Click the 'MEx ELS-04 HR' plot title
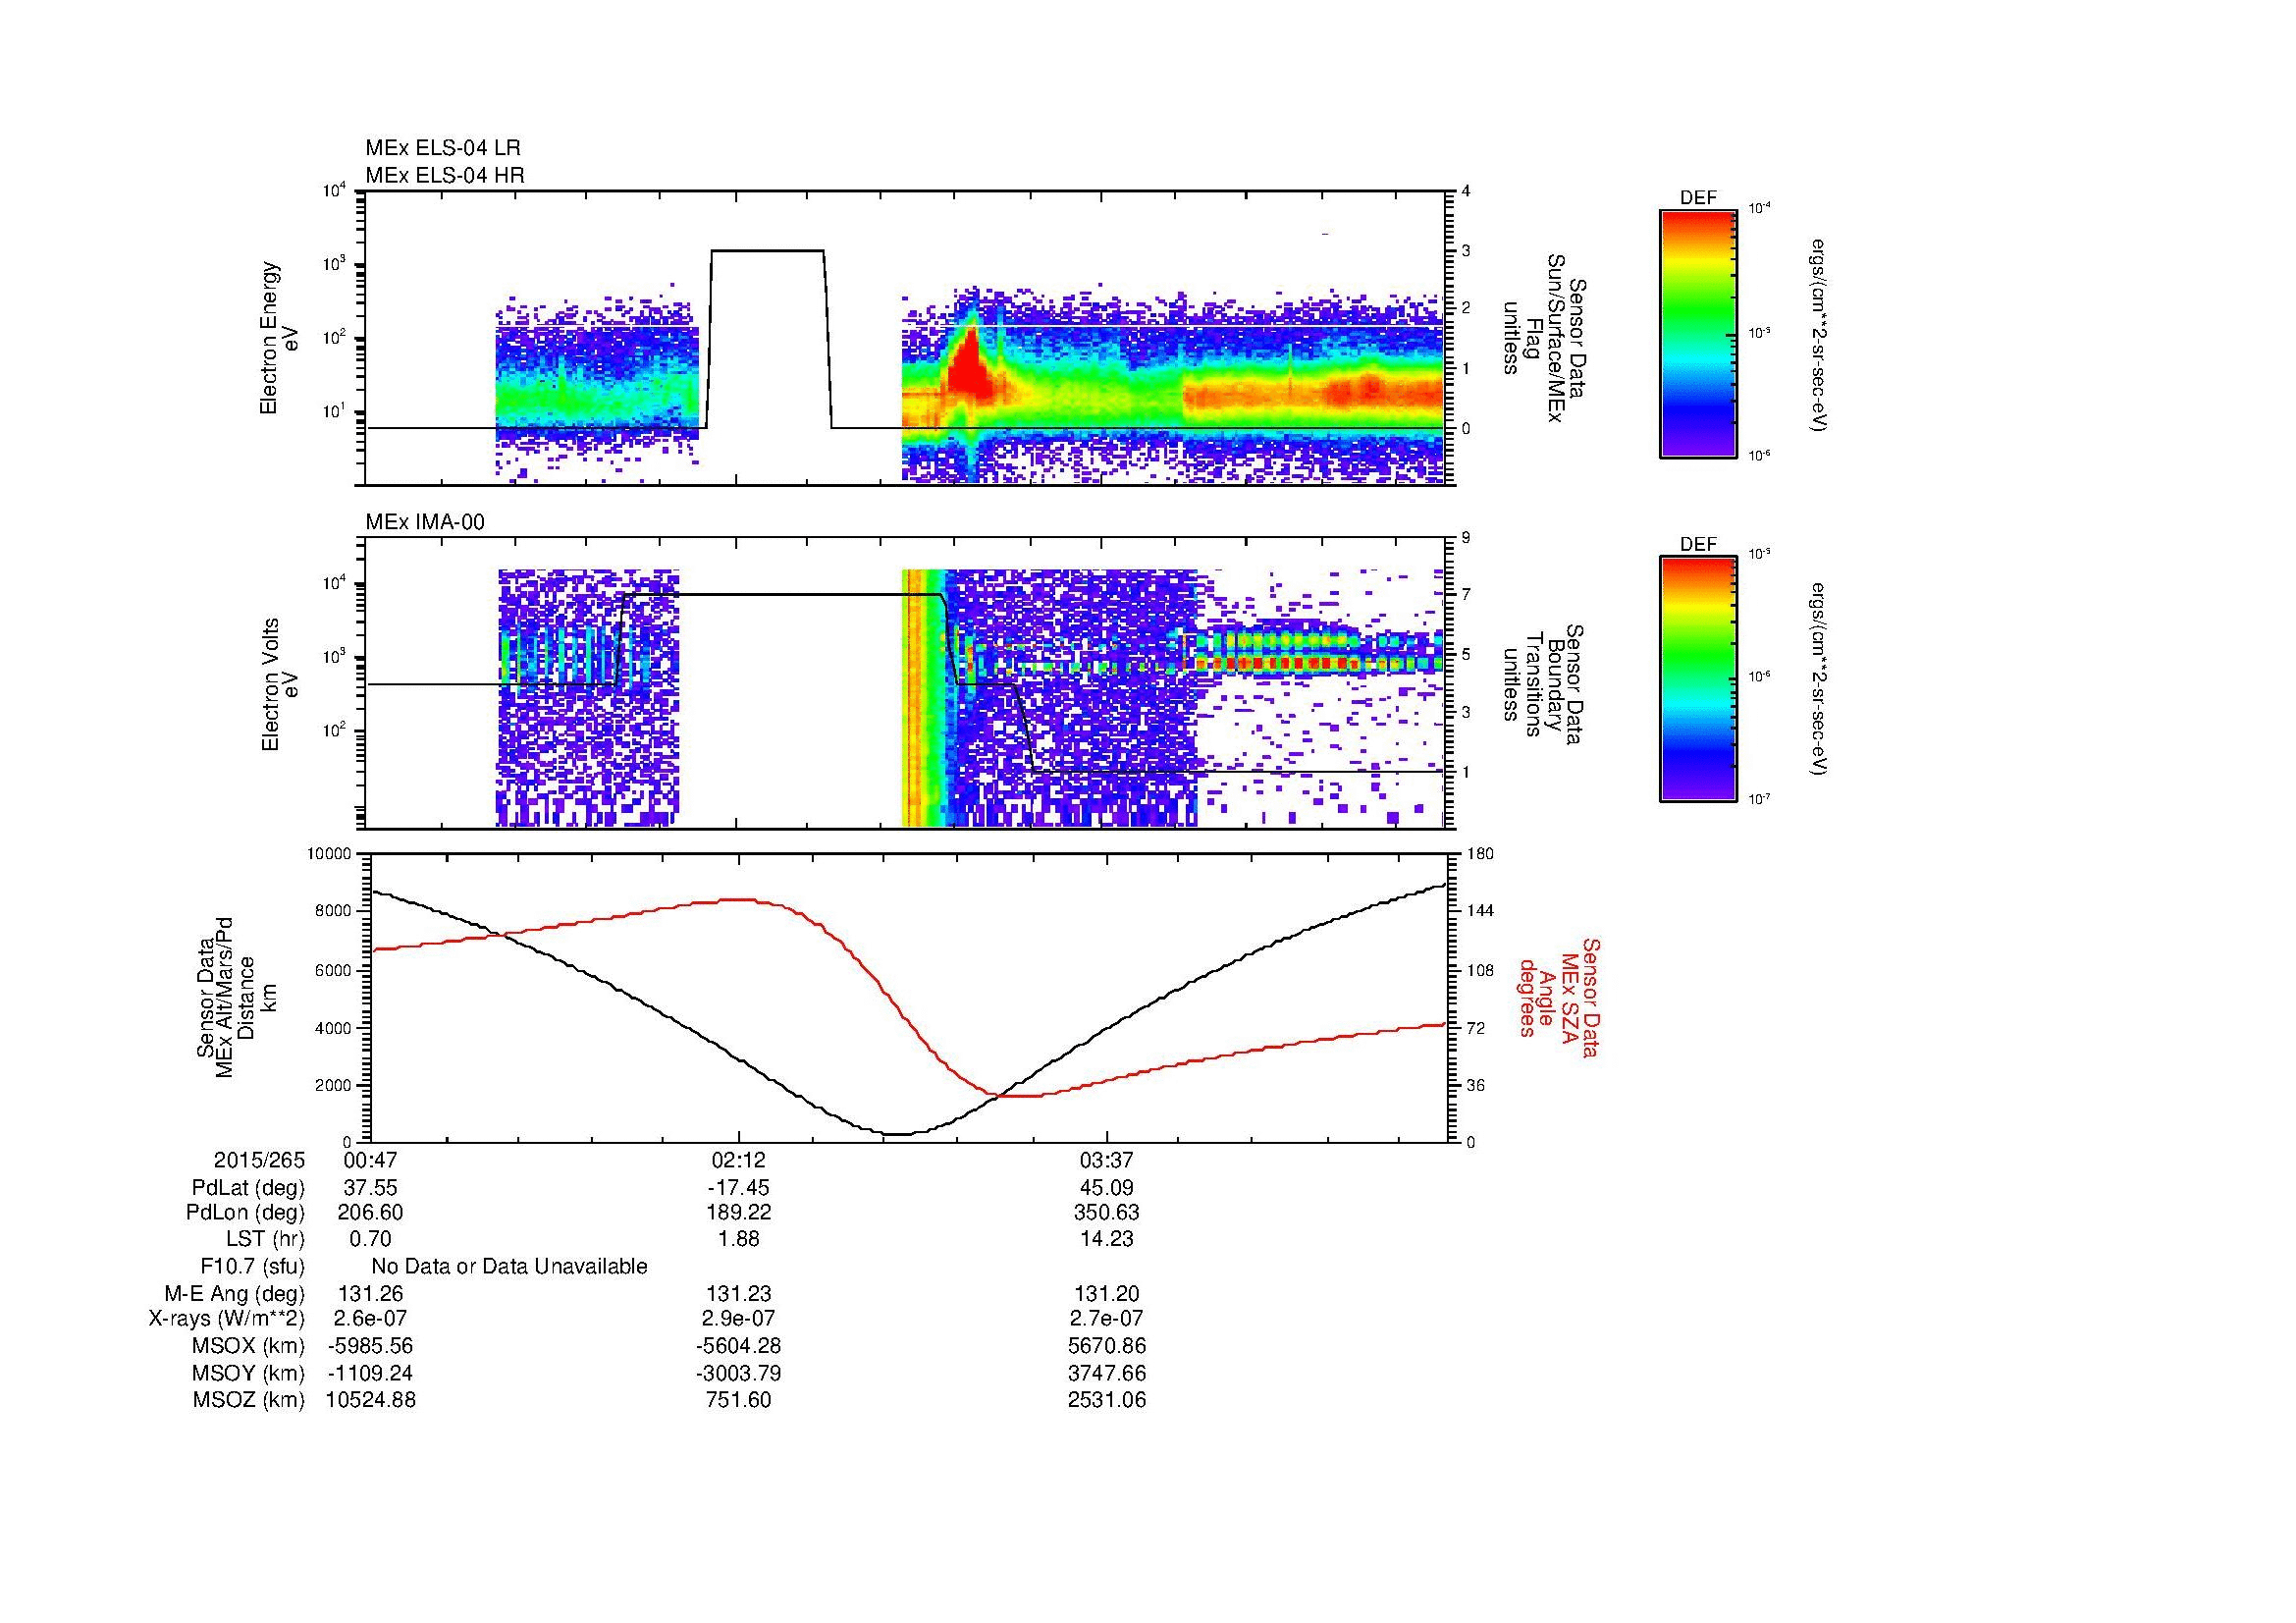 point(445,175)
